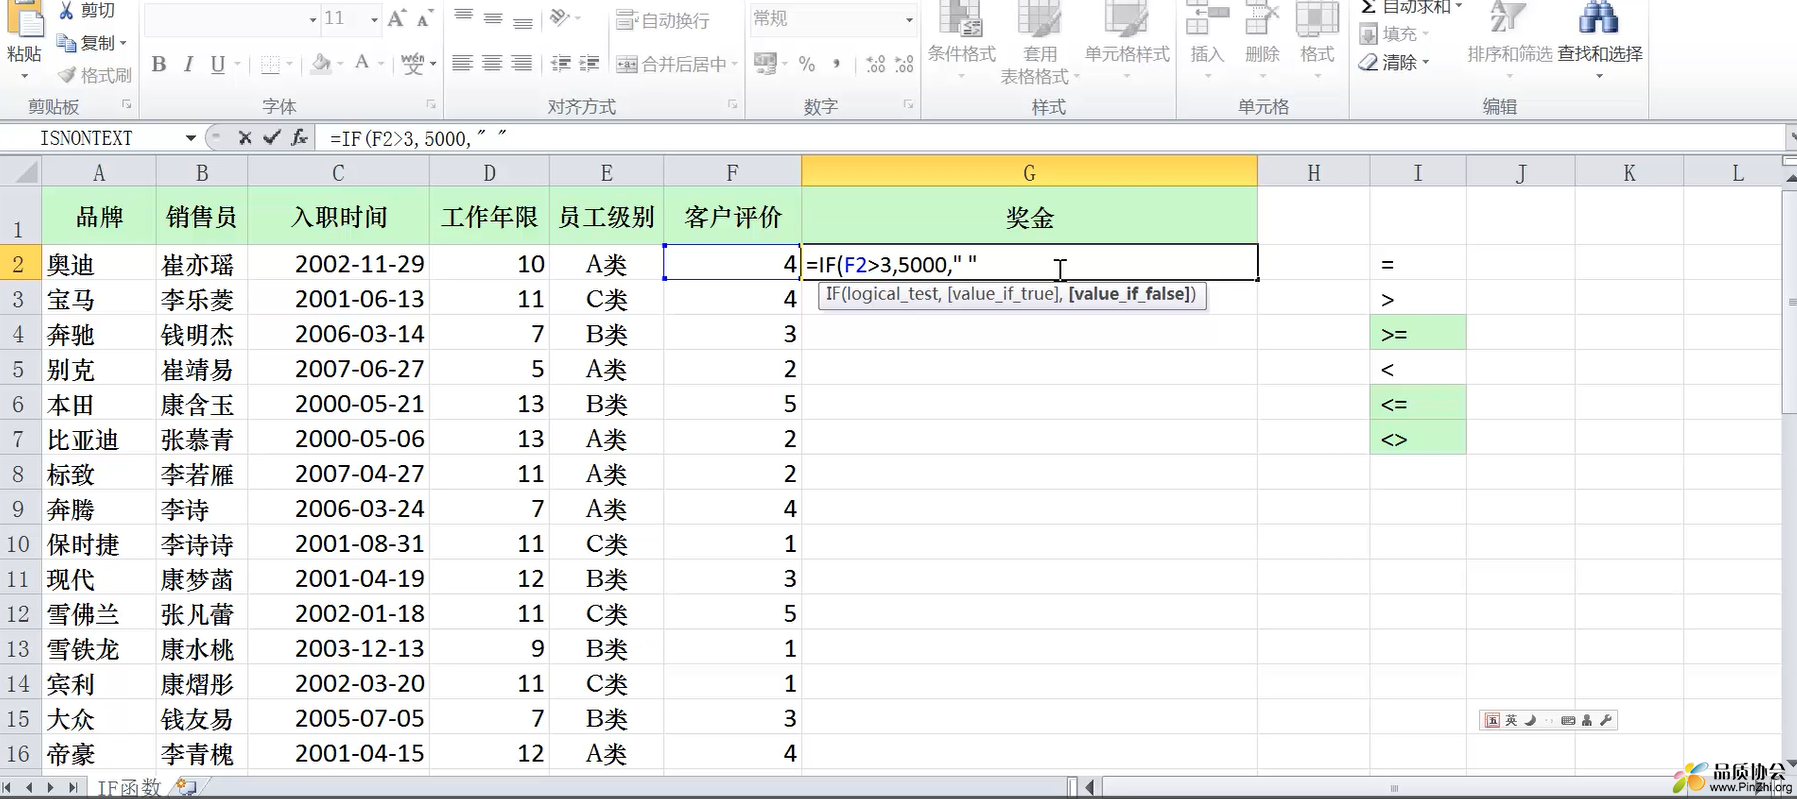Click the Wrap Text (自动换行) button
This screenshot has height=799, width=1797.
(663, 19)
